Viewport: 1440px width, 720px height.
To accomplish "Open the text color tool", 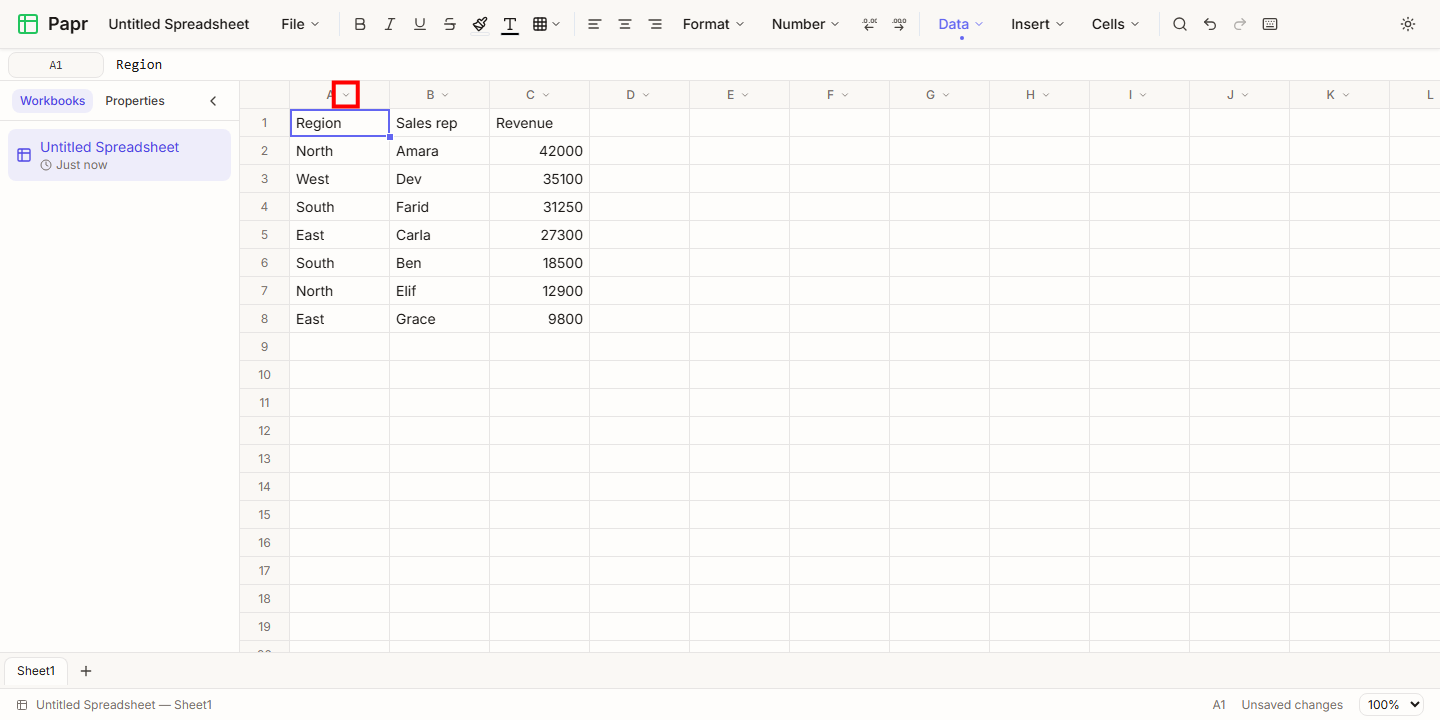I will pyautogui.click(x=510, y=24).
